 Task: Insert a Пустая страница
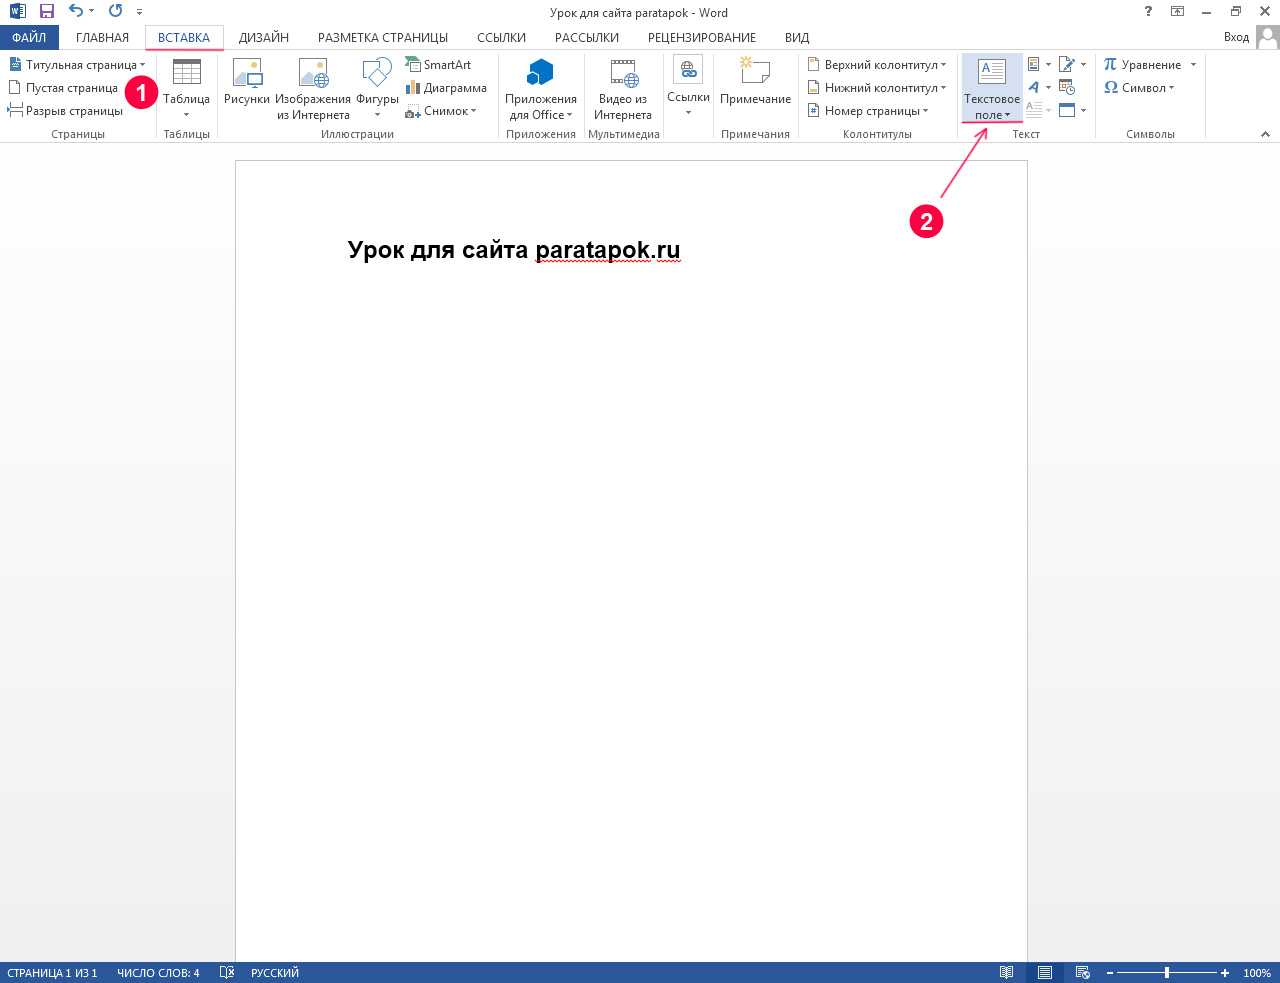63,88
